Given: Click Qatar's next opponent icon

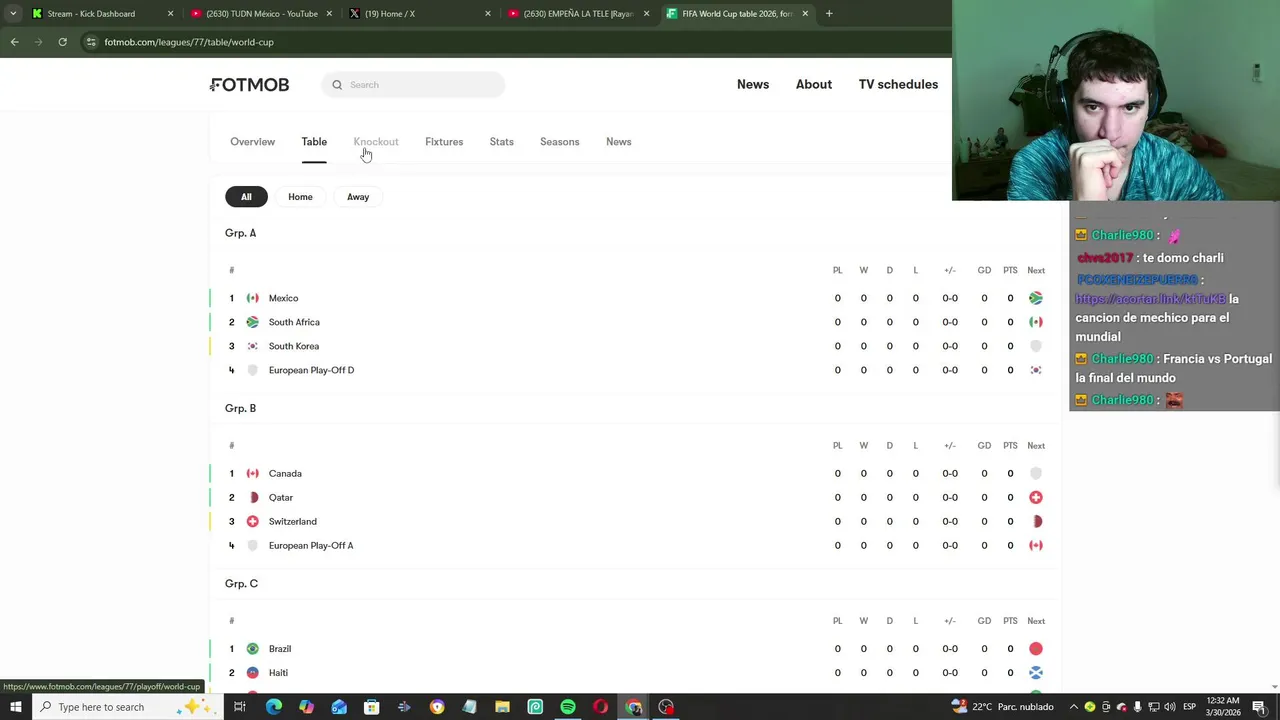Looking at the screenshot, I should tap(1036, 497).
